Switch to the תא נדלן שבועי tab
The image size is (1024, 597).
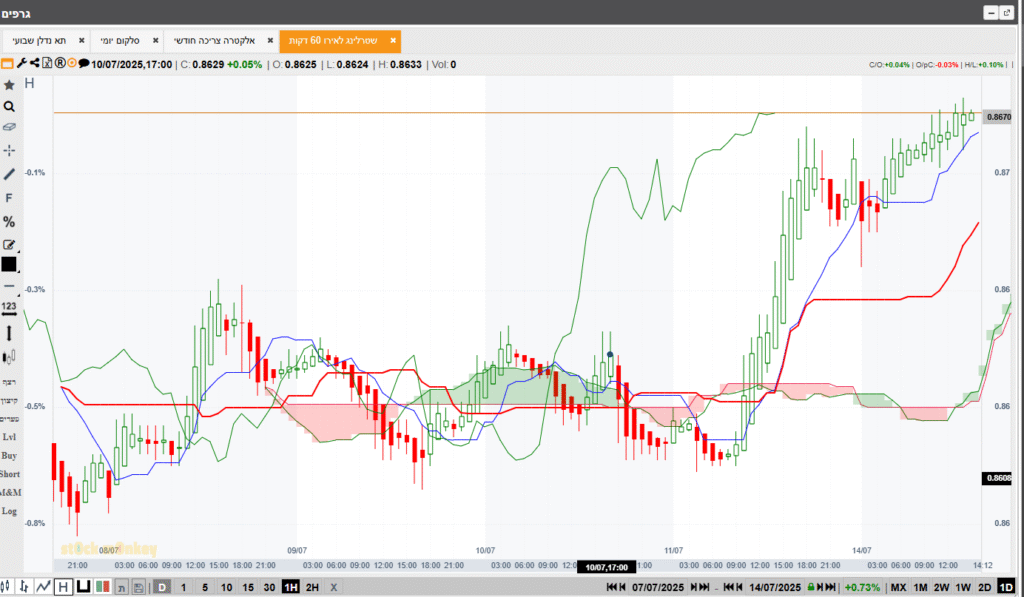point(40,41)
